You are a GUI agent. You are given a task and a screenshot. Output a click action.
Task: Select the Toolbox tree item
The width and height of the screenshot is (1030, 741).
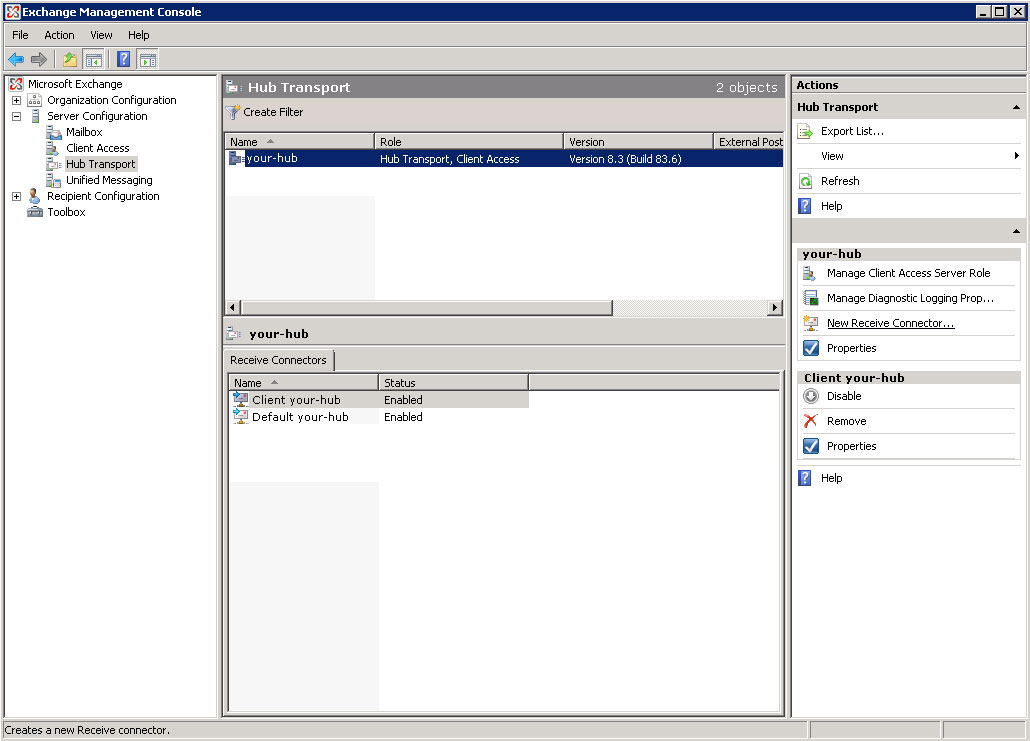pos(66,212)
